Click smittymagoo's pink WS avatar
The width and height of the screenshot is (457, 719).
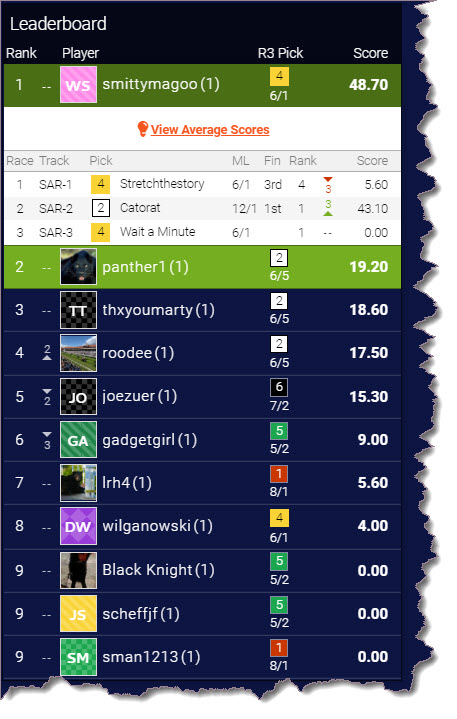(x=78, y=85)
